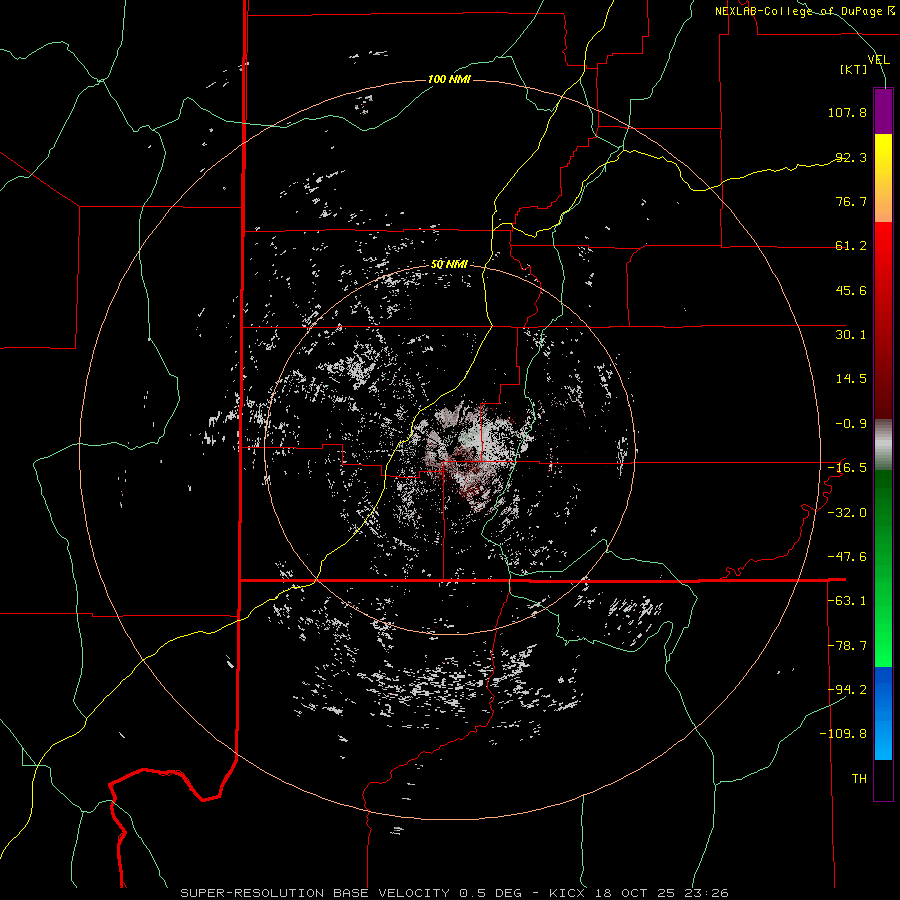Click the KICX radar station identifier

tap(567, 893)
